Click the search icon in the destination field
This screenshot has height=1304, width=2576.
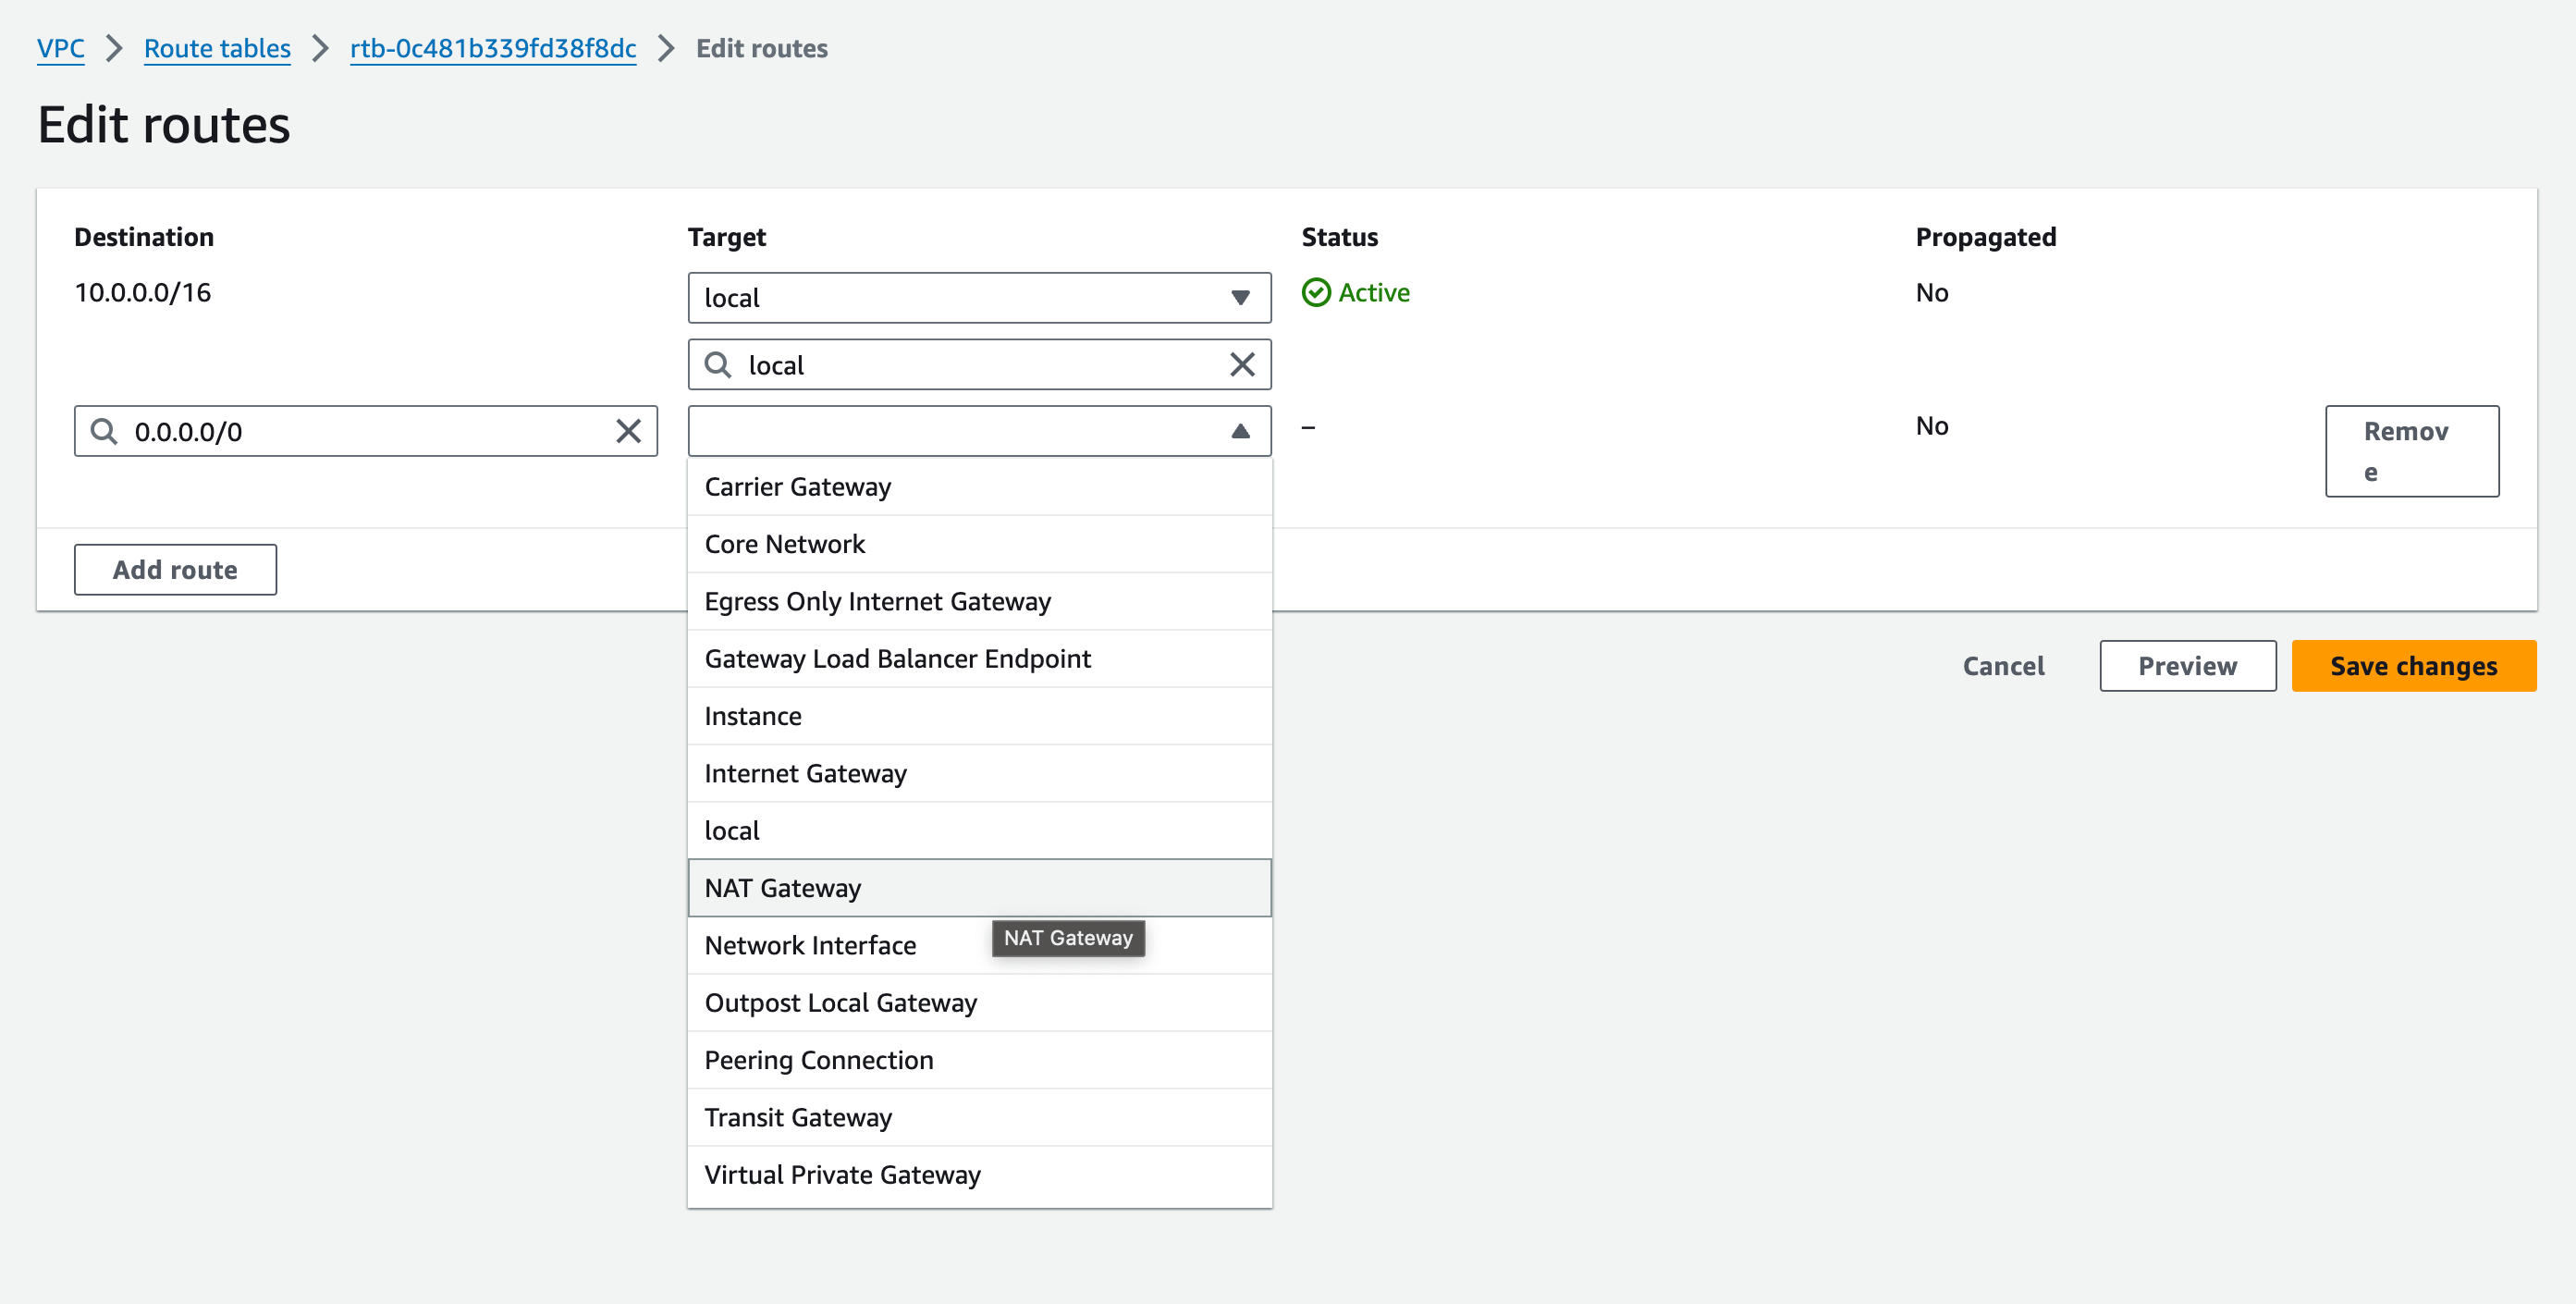pos(104,431)
